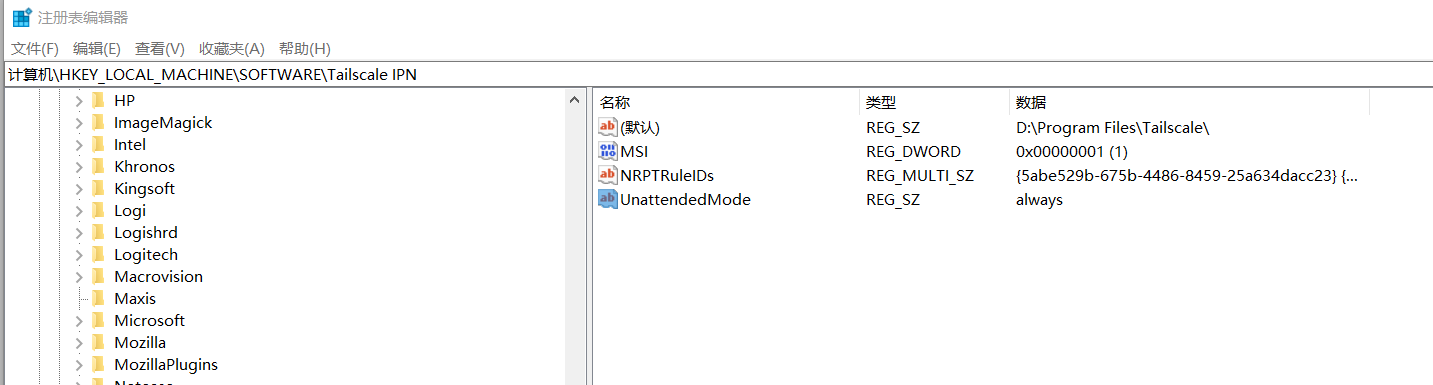This screenshot has width=1433, height=385.
Task: Click the Maxis folder icon
Action: tap(98, 298)
